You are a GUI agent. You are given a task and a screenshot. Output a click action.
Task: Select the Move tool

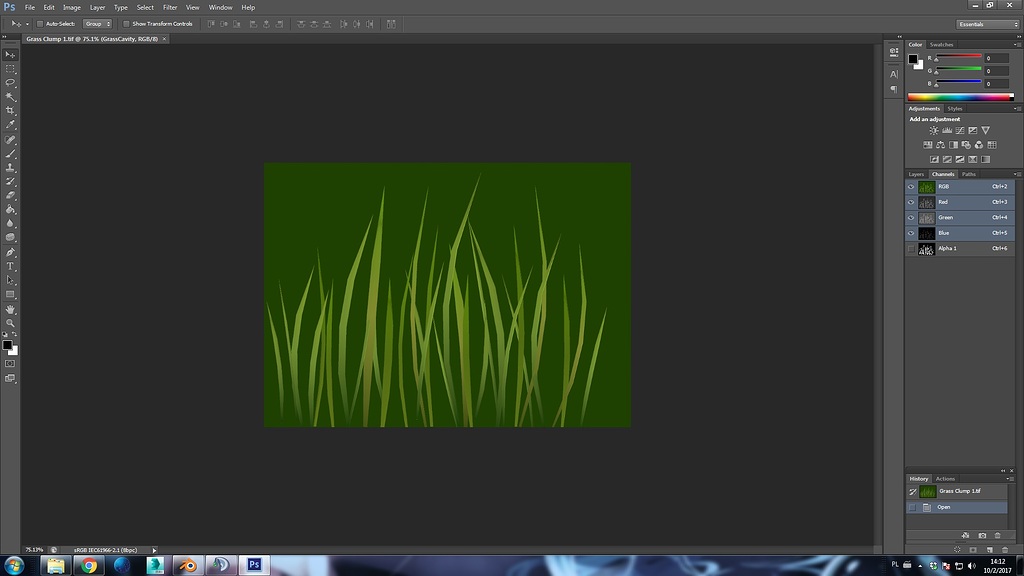click(10, 55)
